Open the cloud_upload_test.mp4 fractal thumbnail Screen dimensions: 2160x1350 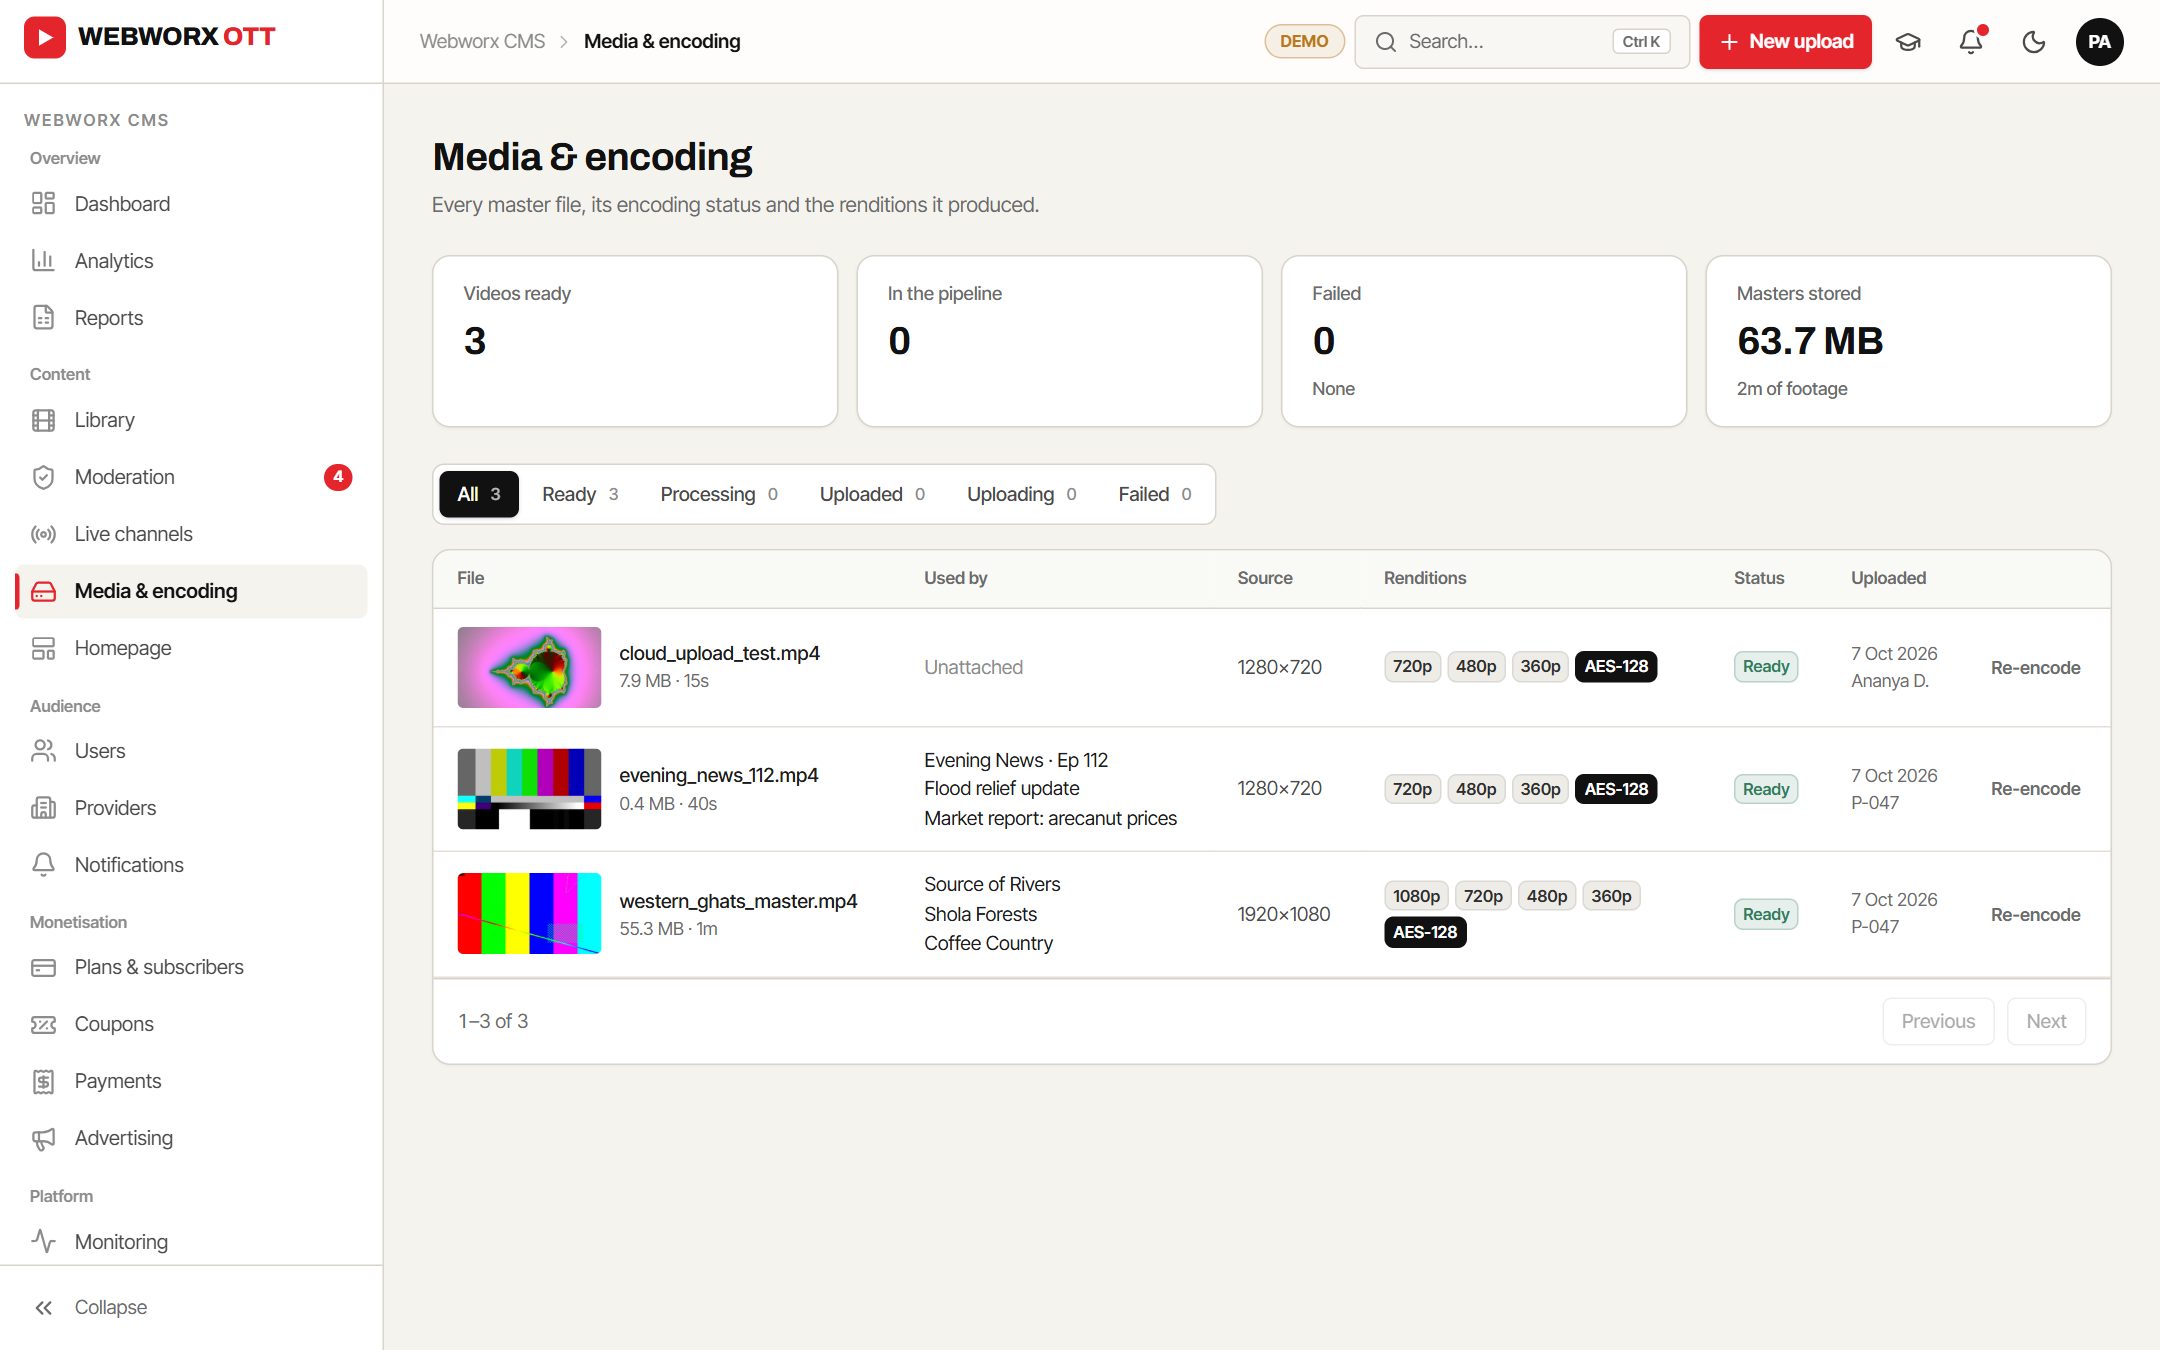pos(529,667)
